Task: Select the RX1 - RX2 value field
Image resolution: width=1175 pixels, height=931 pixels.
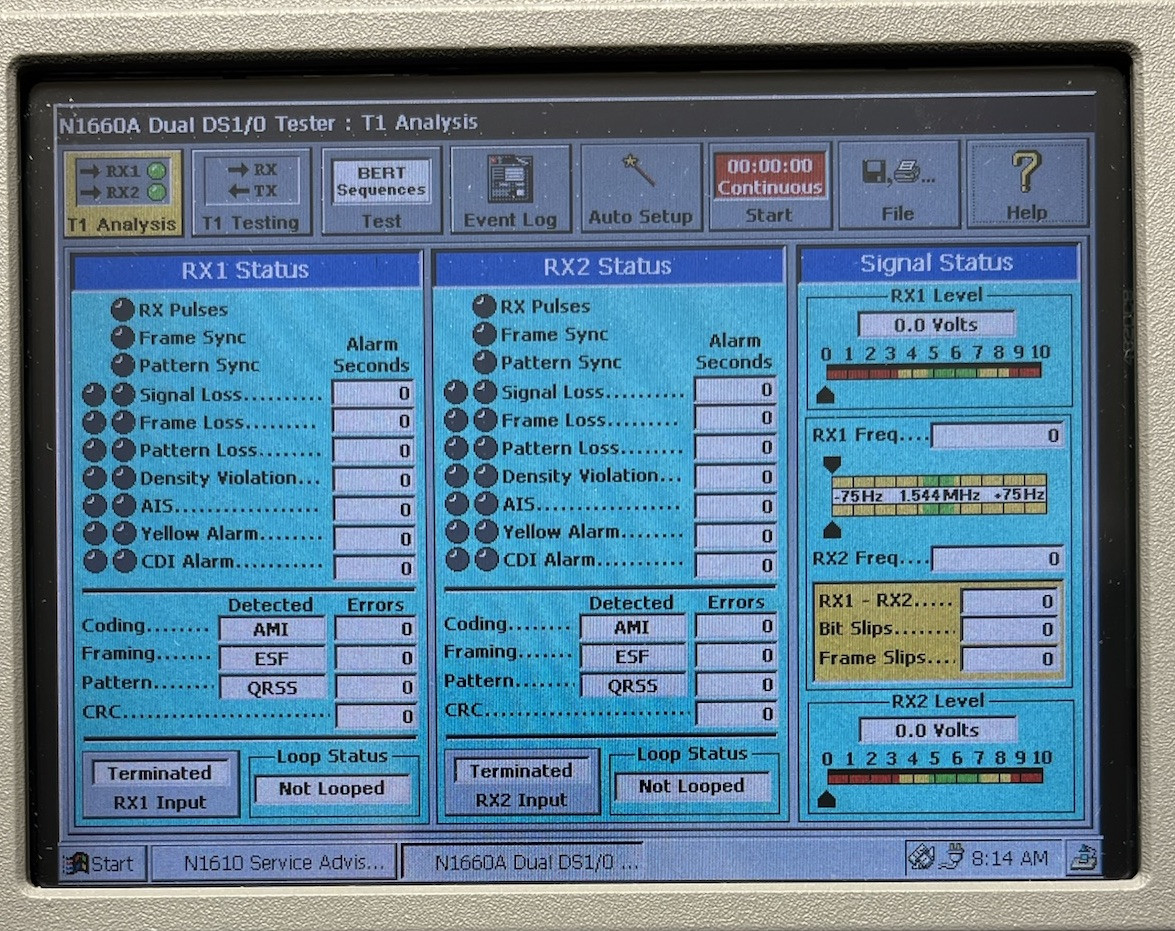Action: pyautogui.click(x=1009, y=601)
